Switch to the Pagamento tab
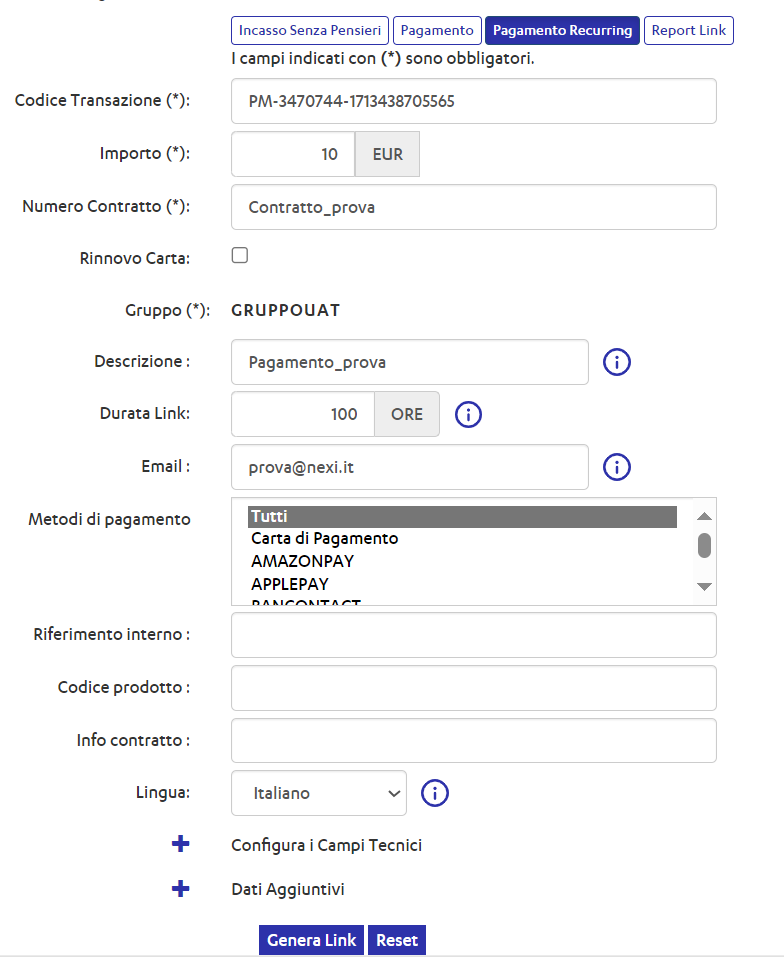This screenshot has height=957, width=784. click(437, 31)
